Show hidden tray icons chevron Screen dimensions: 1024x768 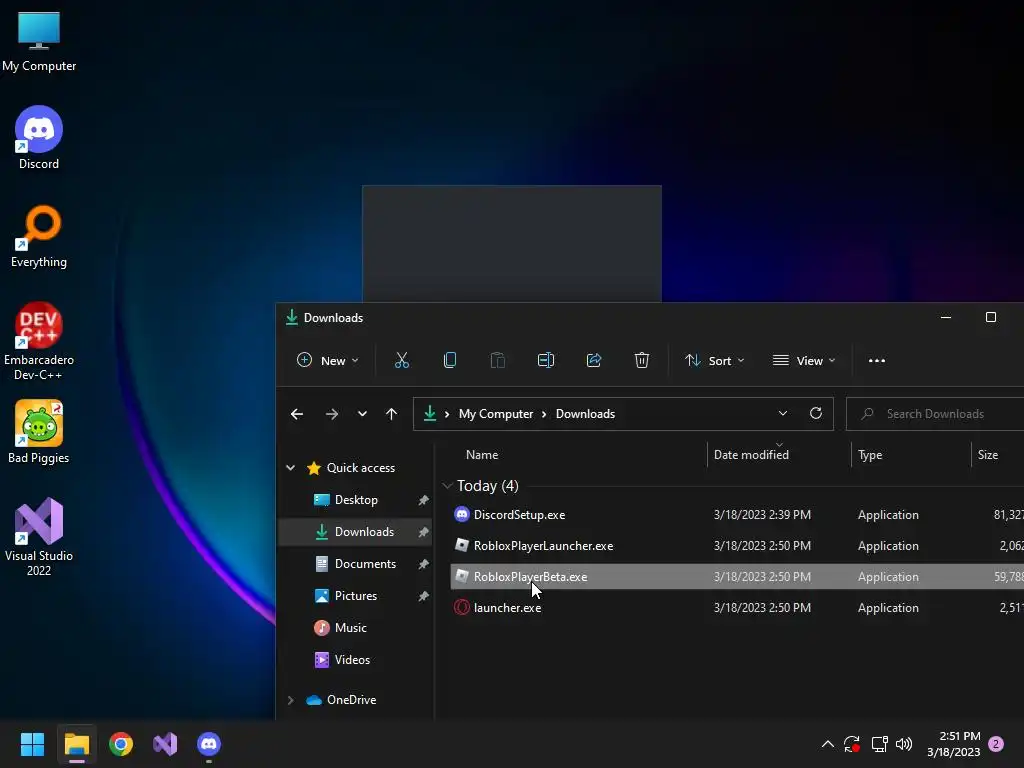pyautogui.click(x=827, y=744)
